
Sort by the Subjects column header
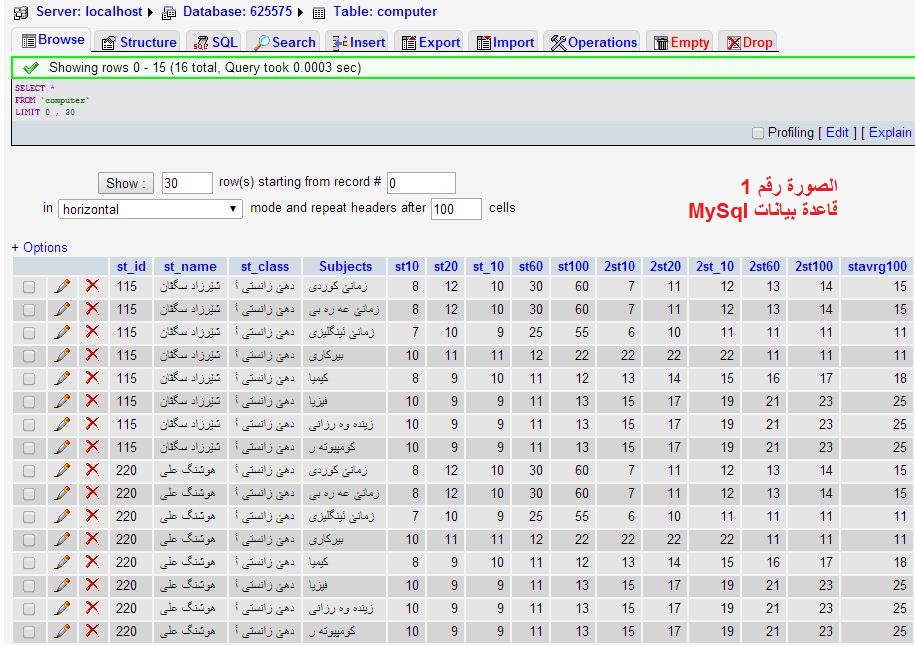[x=345, y=267]
